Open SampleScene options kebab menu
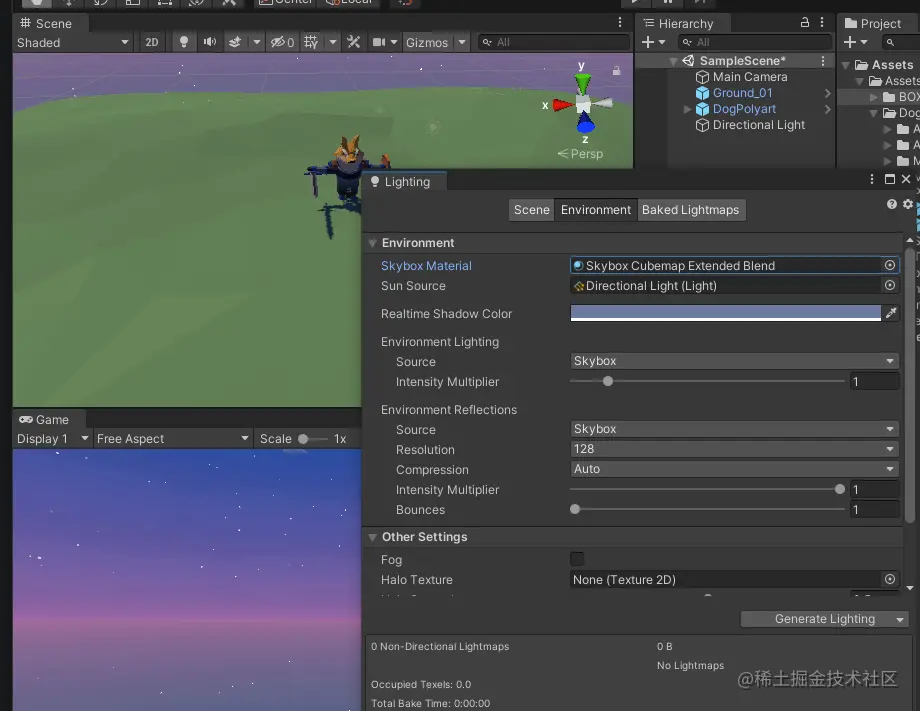Screen dimensions: 920x711 (823, 61)
